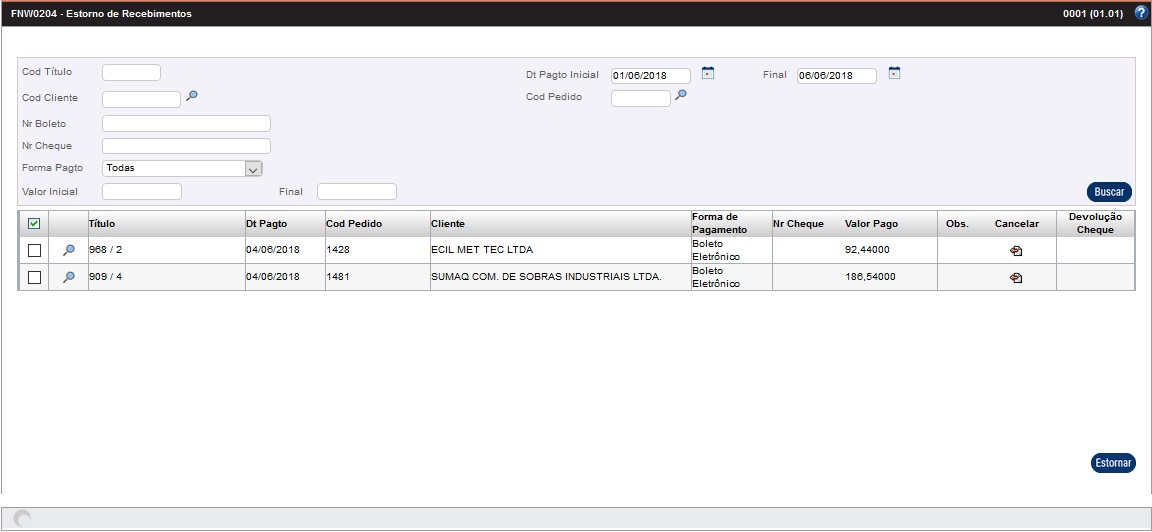Toggle the select-all checkbox in table header
1152x532 pixels.
(34, 223)
